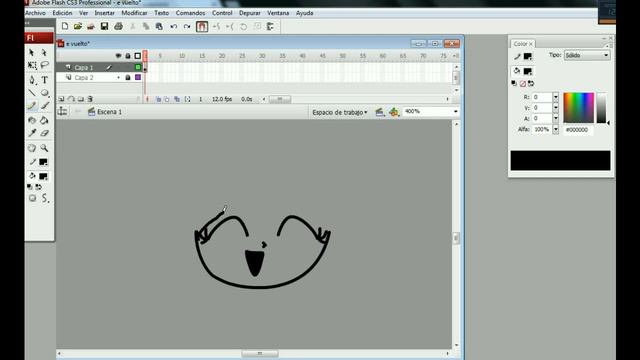Toggle the No Color button in Color panel

(x=522, y=83)
